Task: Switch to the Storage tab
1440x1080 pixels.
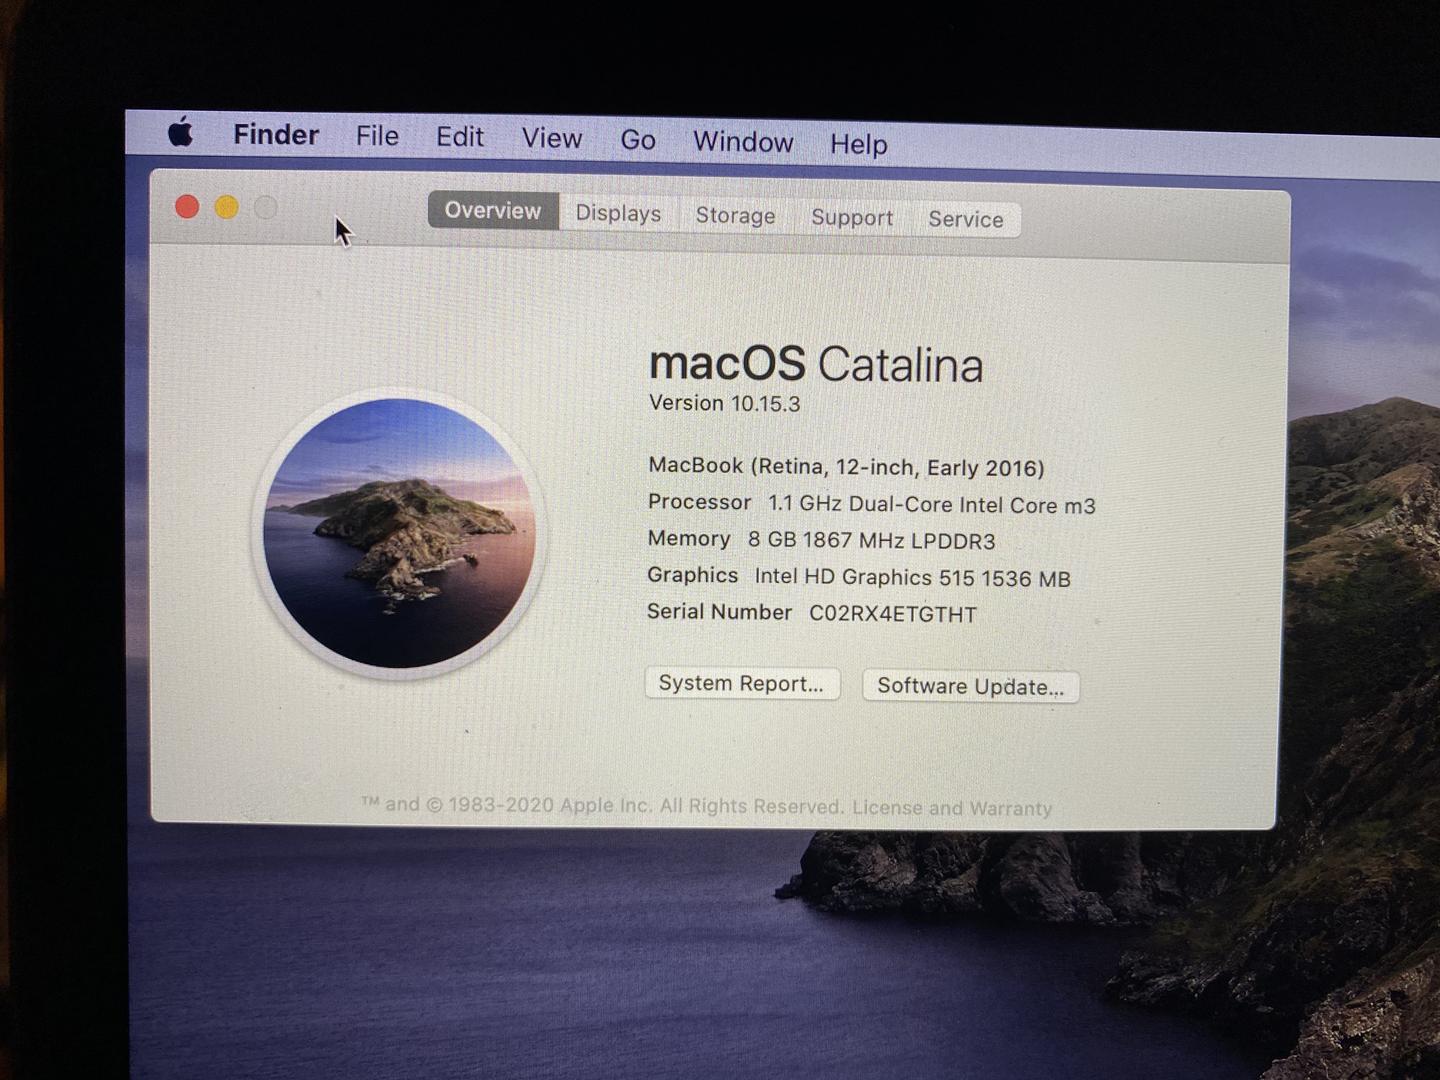Action: pos(735,216)
